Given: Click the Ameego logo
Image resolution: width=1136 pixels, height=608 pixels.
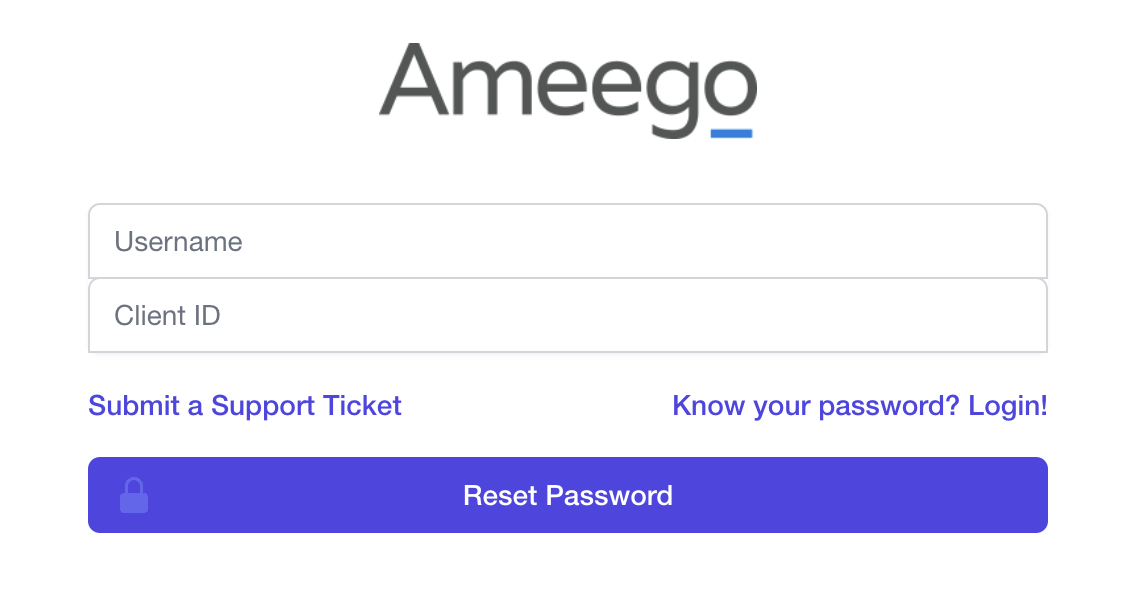Looking at the screenshot, I should point(567,88).
